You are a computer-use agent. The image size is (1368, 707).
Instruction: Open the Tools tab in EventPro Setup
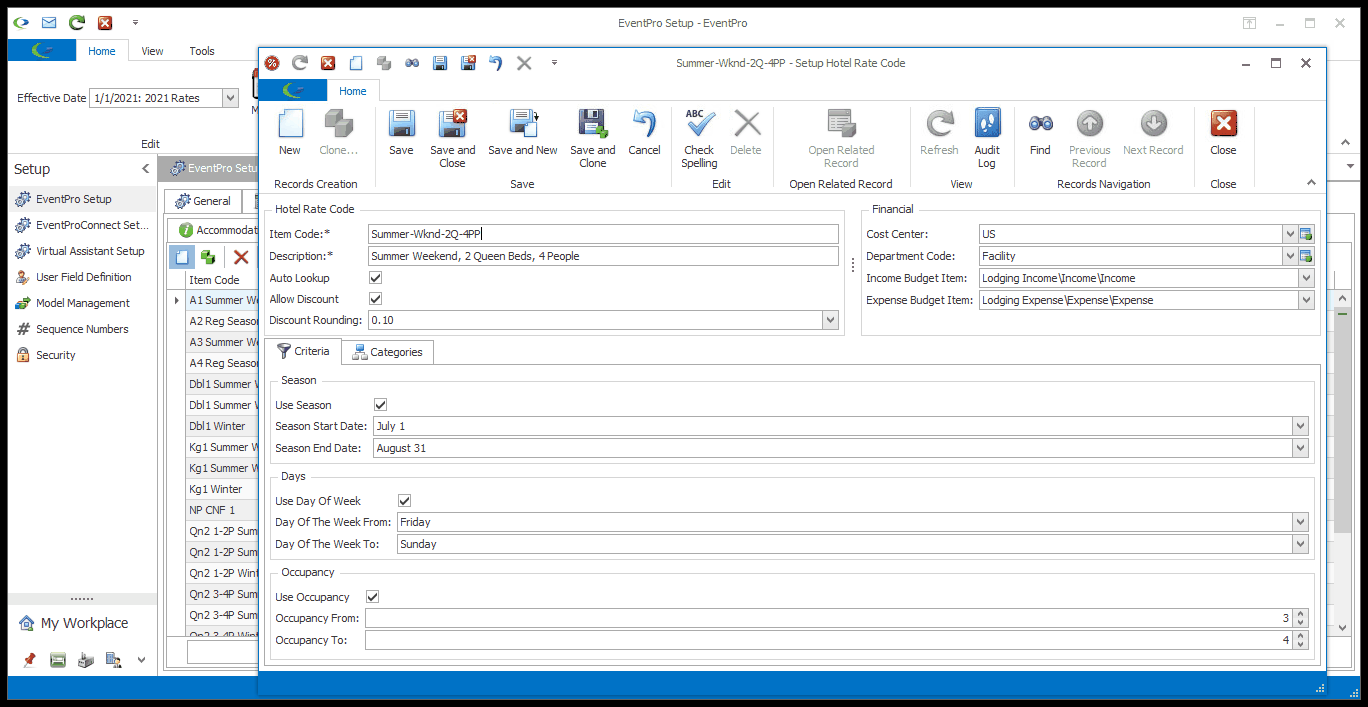coord(202,51)
